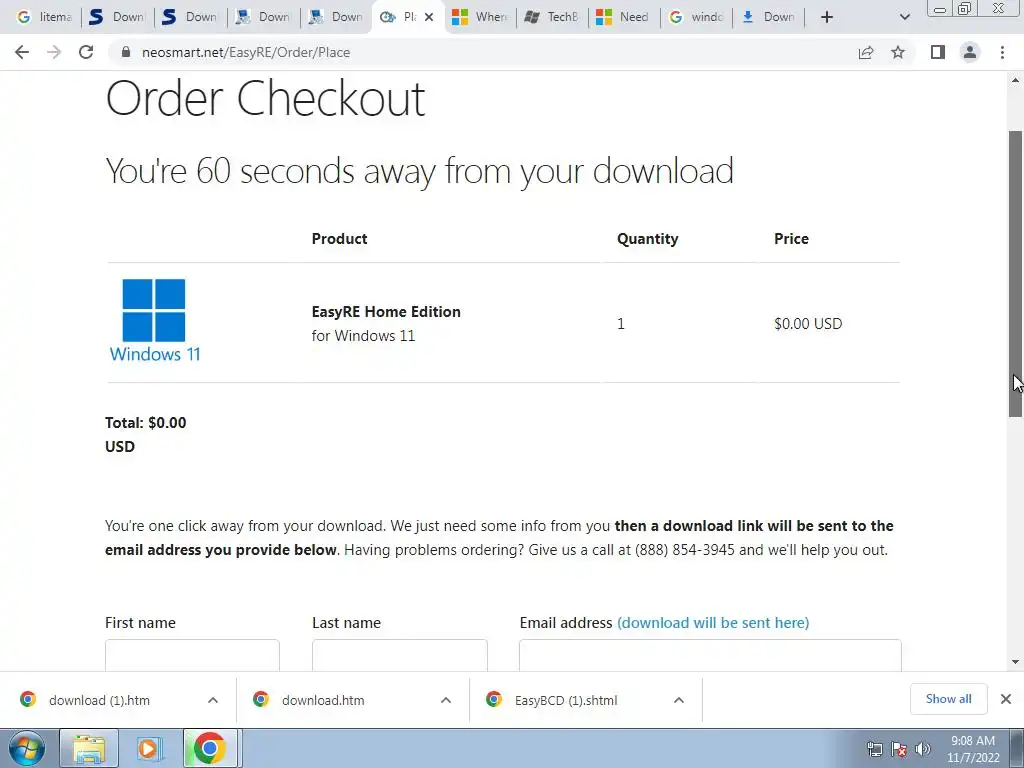This screenshot has width=1024, height=768.
Task: Click into the Email address field
Action: 710,655
